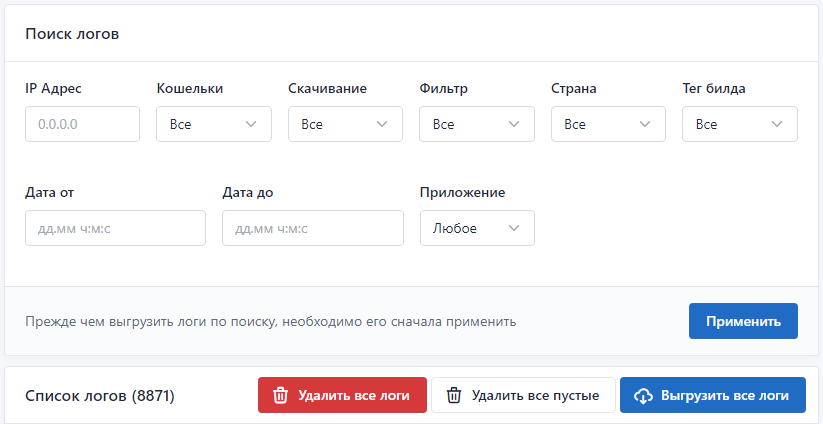Click the Дата до label
The image size is (823, 424).
248,193
